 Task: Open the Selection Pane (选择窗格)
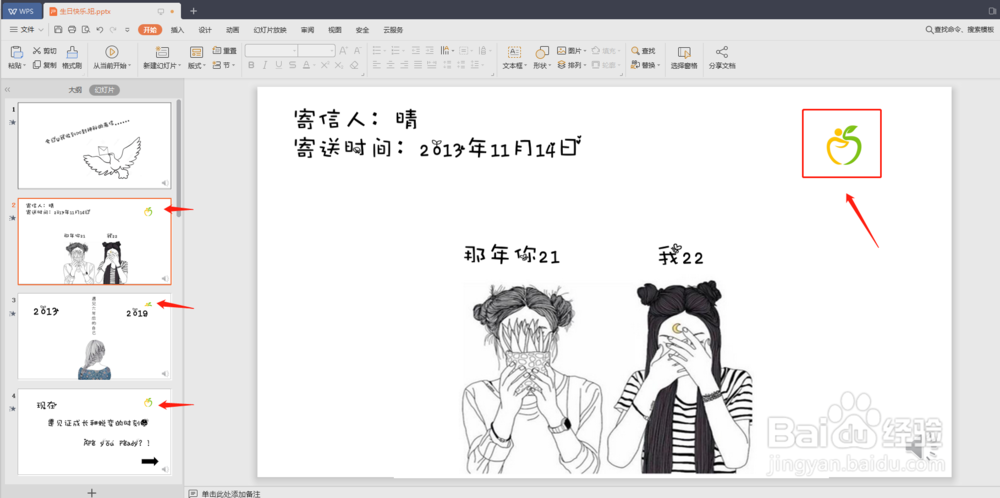[x=684, y=57]
